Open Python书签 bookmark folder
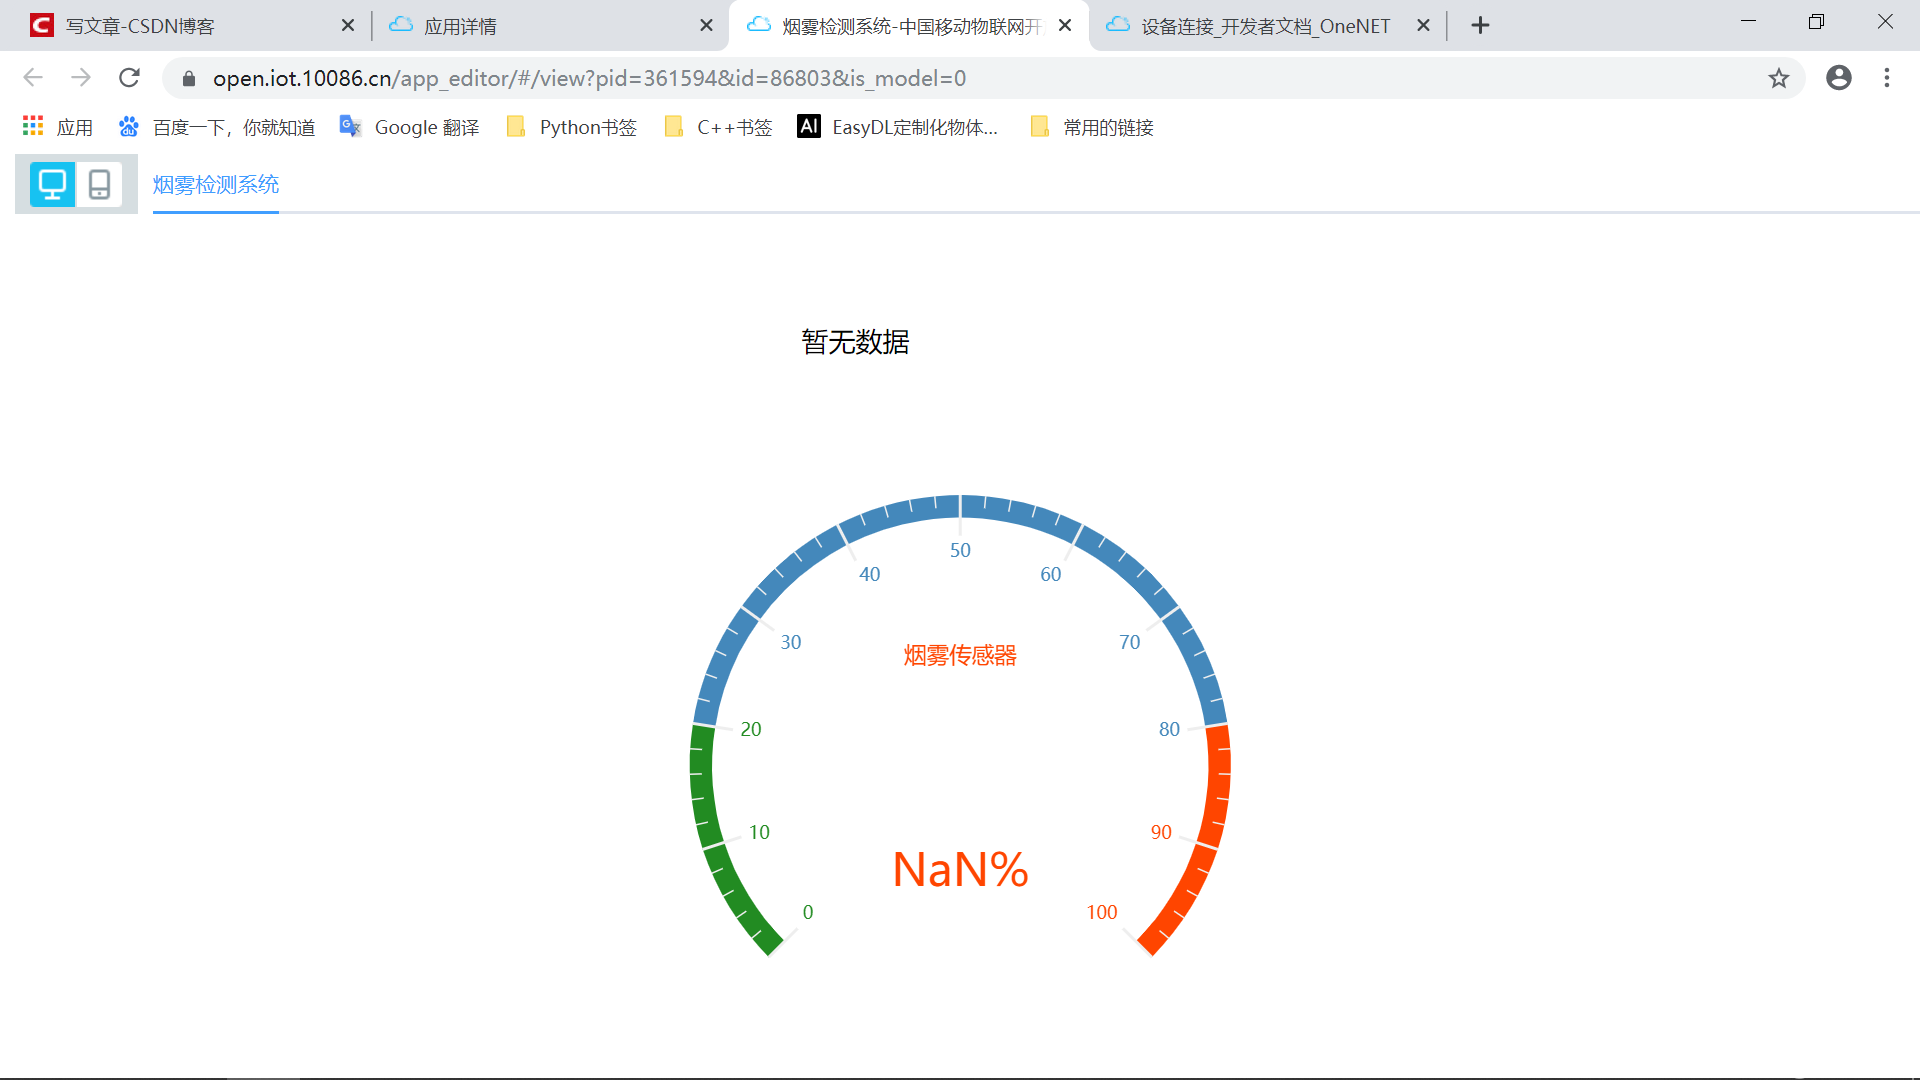The image size is (1920, 1080). tap(572, 127)
